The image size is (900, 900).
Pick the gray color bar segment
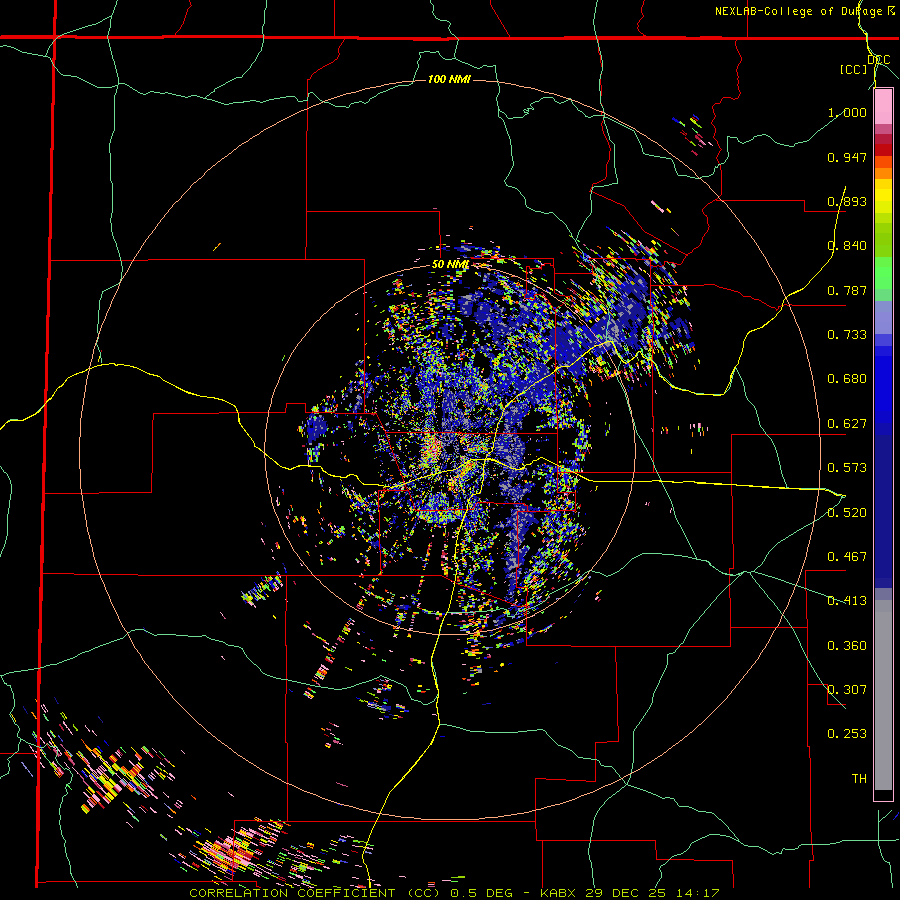pyautogui.click(x=883, y=695)
